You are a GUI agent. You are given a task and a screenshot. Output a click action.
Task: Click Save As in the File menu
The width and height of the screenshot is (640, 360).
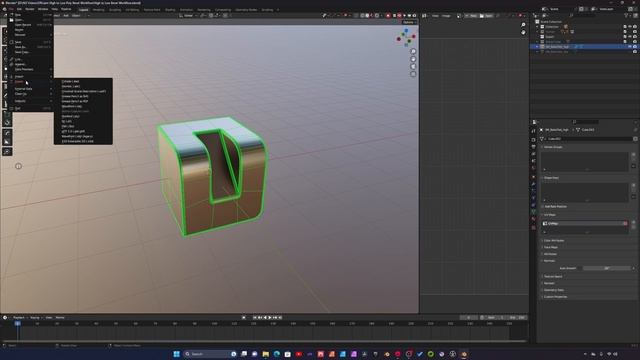click(20, 47)
